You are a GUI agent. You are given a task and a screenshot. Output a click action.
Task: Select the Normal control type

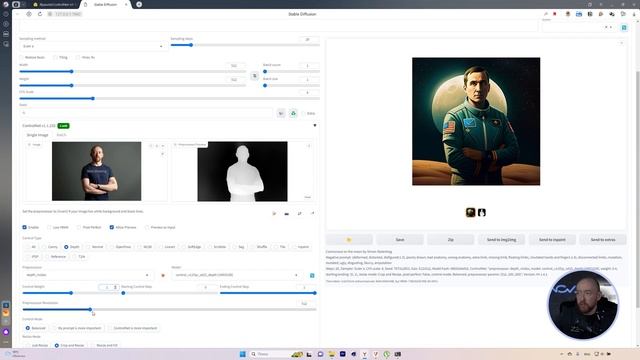click(95, 247)
